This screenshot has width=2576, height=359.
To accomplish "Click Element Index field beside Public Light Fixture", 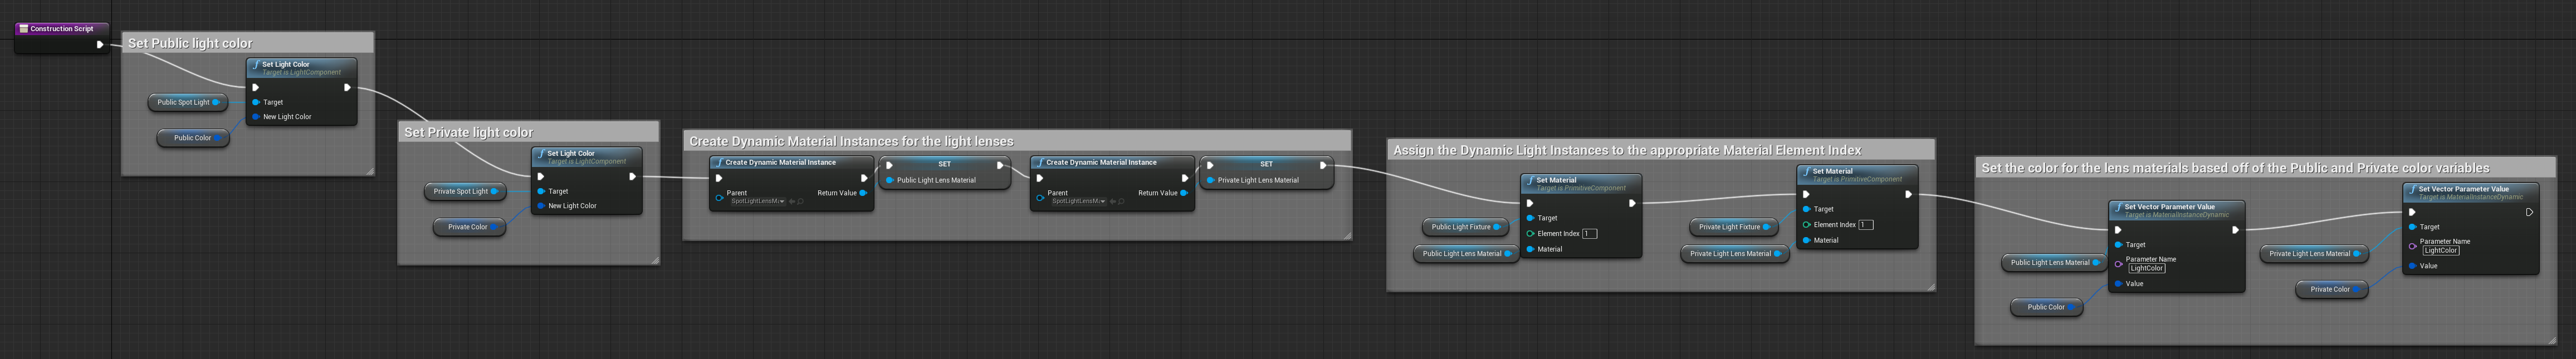I will point(1589,234).
